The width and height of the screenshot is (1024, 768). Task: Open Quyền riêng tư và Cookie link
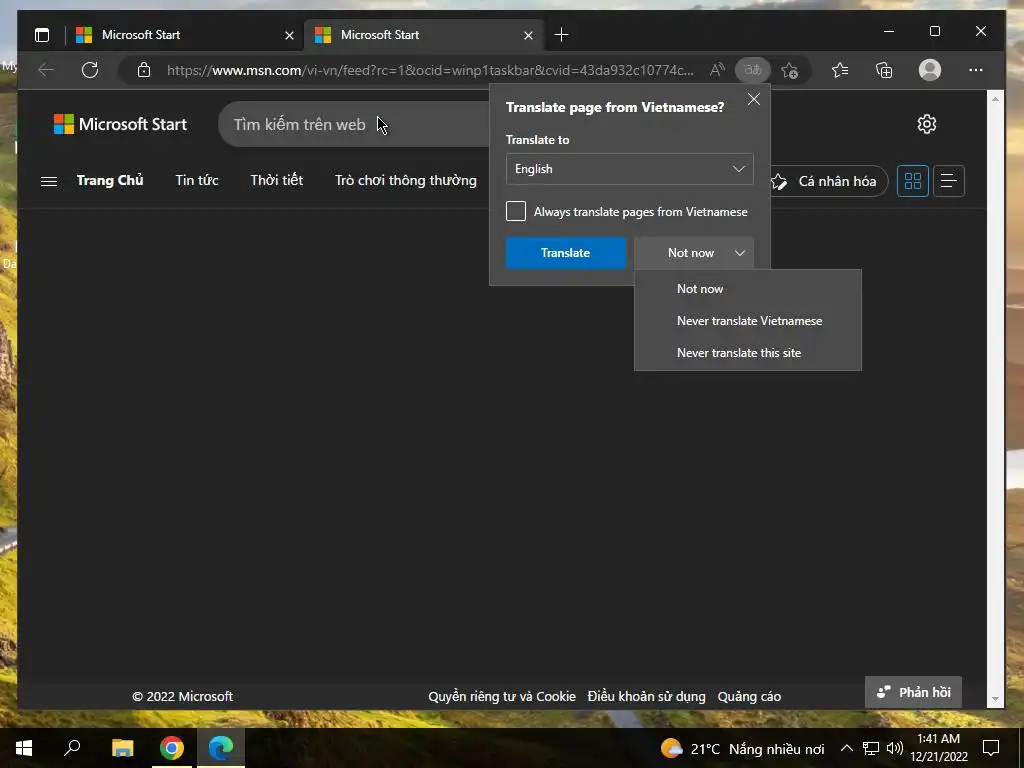point(502,697)
